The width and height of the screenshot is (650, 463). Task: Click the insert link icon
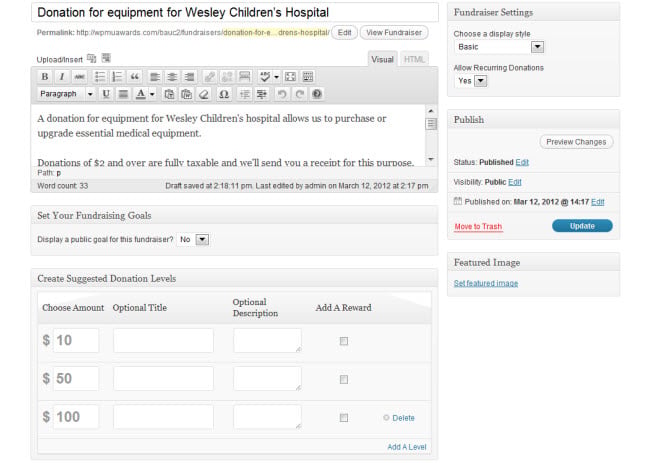210,77
